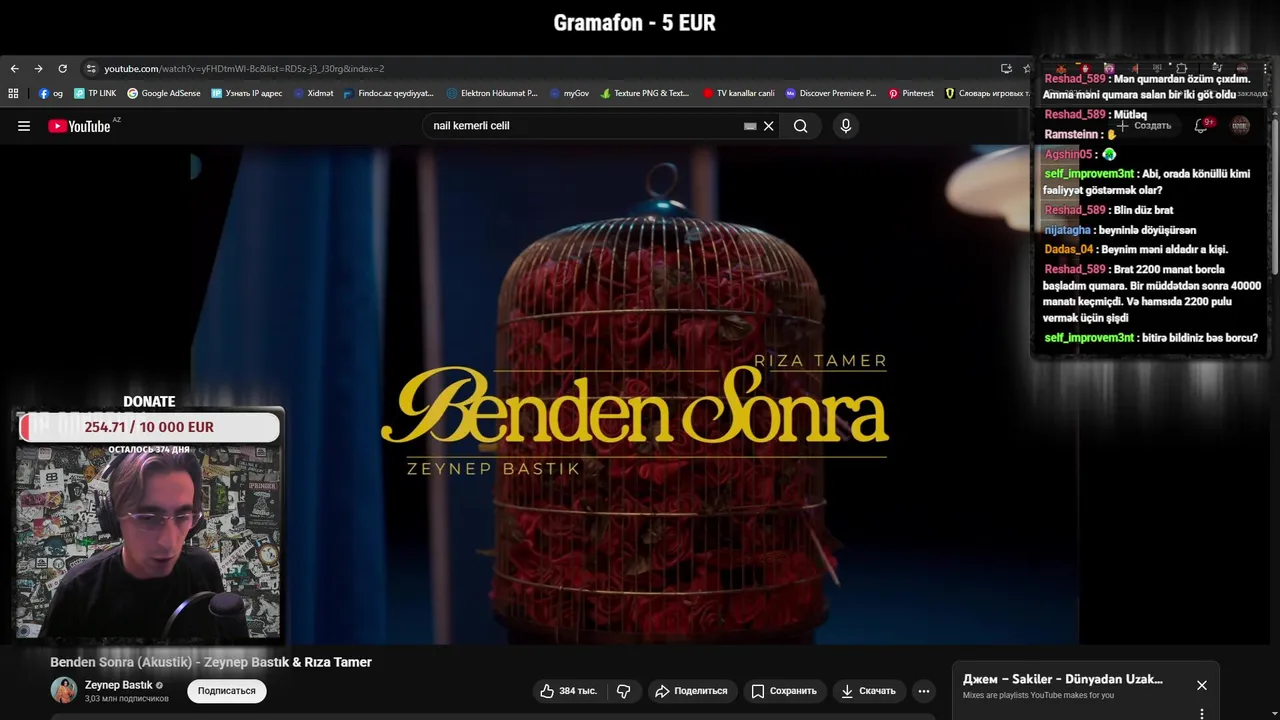Open the myGov bookmark
Image resolution: width=1280 pixels, height=720 pixels.
570,93
